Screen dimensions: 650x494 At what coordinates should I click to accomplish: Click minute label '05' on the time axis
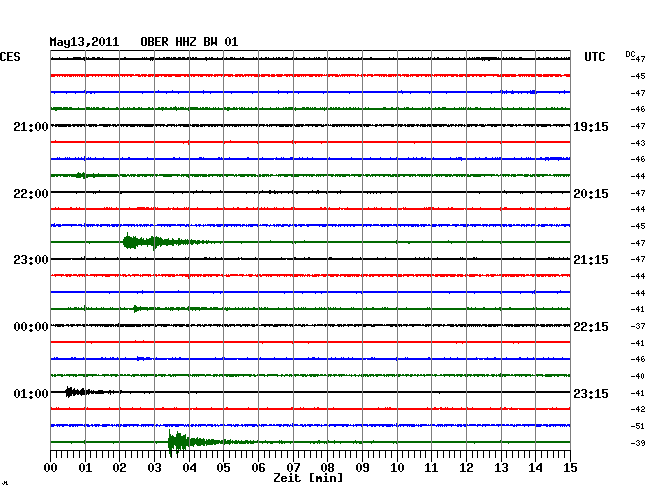(x=223, y=468)
